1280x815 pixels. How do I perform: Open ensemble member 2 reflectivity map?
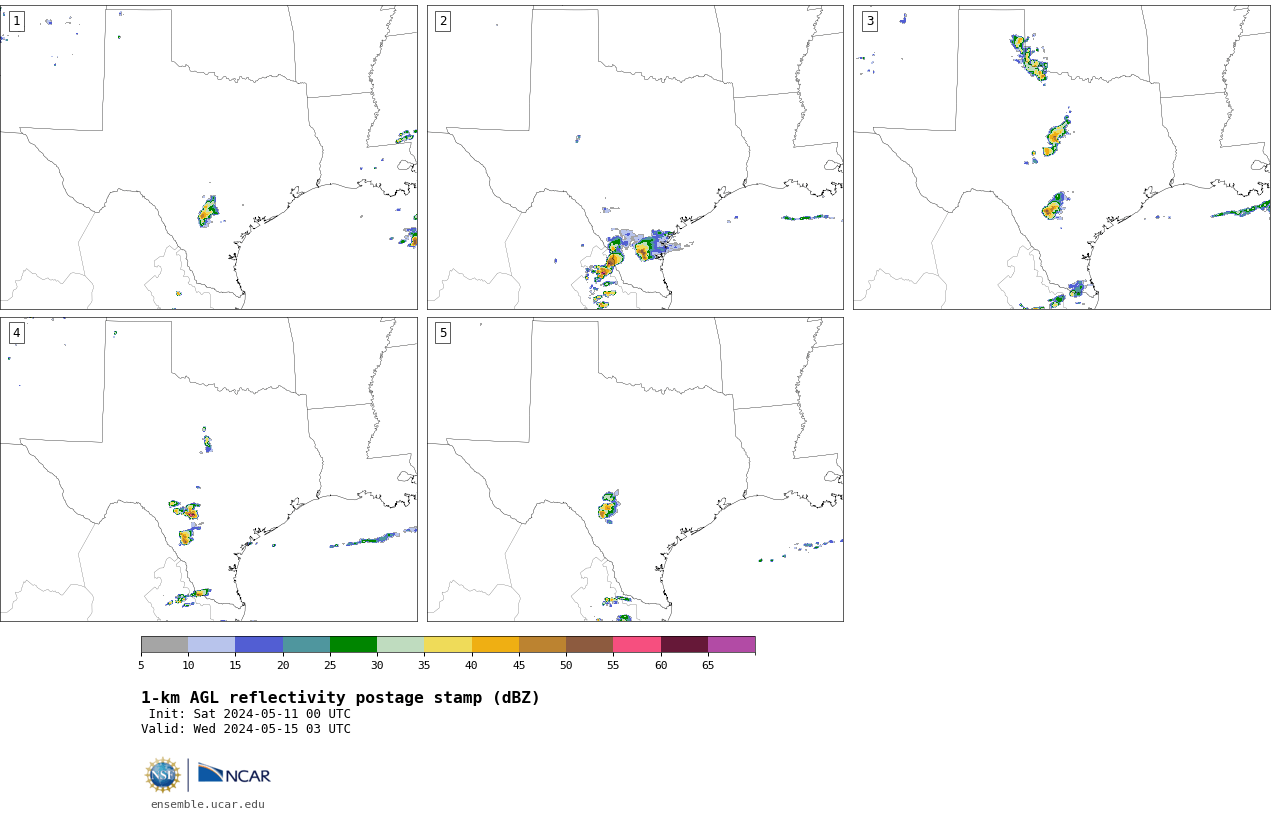point(635,157)
